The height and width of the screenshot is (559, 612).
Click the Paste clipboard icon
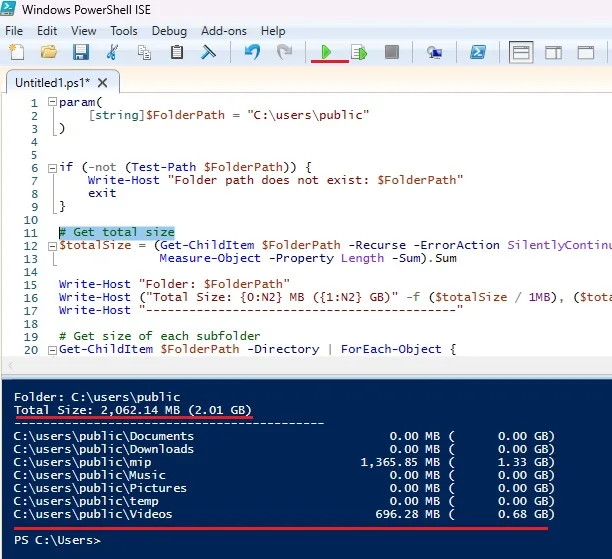click(177, 52)
